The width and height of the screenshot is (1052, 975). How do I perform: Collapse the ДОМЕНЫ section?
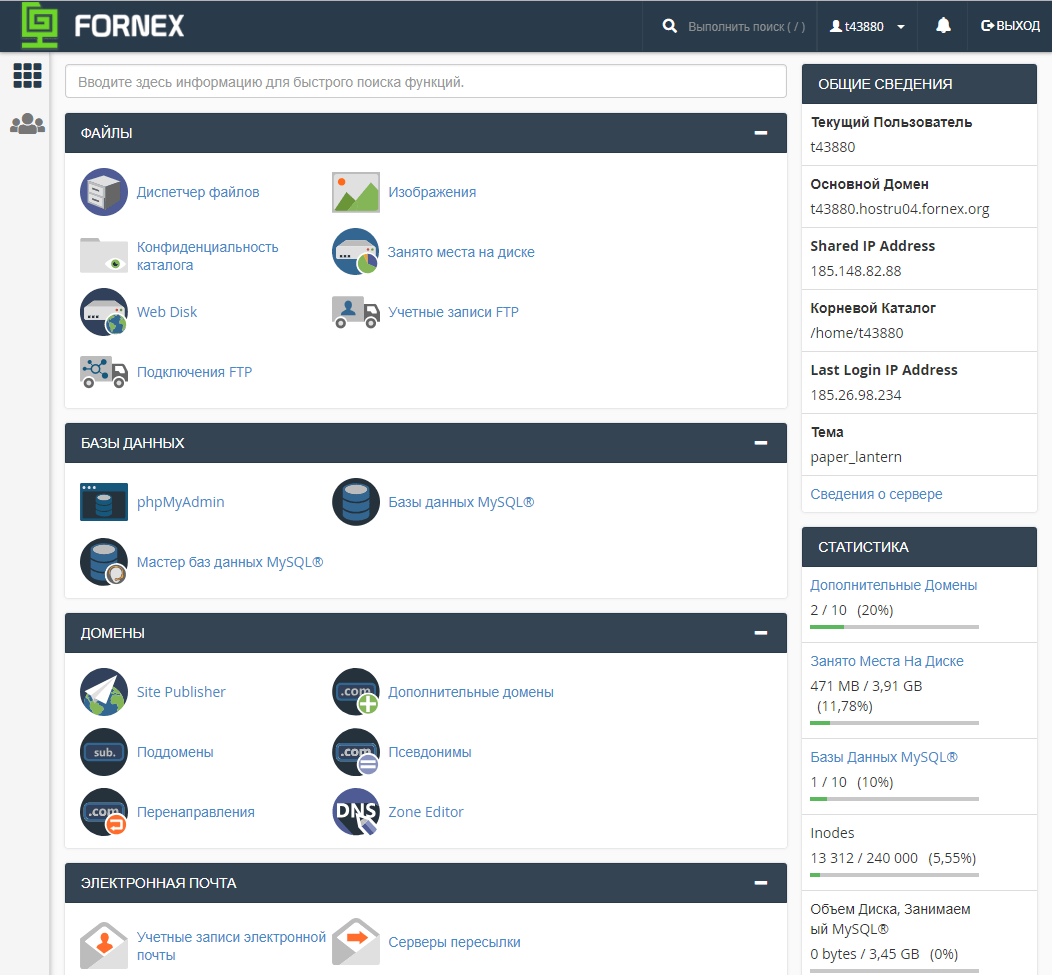761,633
